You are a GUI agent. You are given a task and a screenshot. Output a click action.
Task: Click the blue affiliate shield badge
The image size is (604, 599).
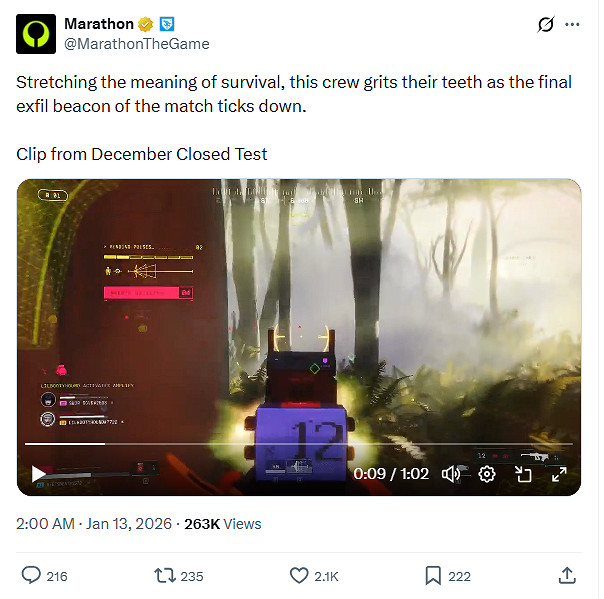point(167,24)
